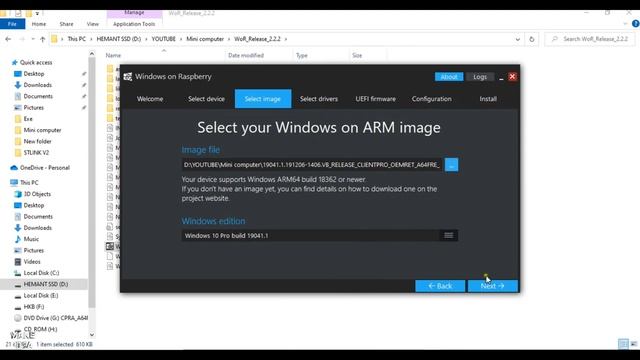
Task: Open the Logs view
Action: (x=480, y=77)
